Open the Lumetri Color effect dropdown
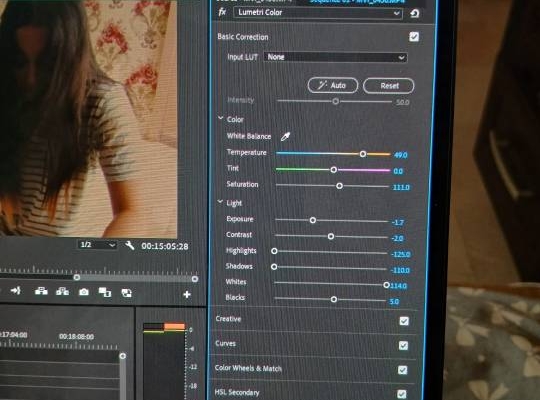The width and height of the screenshot is (540, 400). pos(318,13)
